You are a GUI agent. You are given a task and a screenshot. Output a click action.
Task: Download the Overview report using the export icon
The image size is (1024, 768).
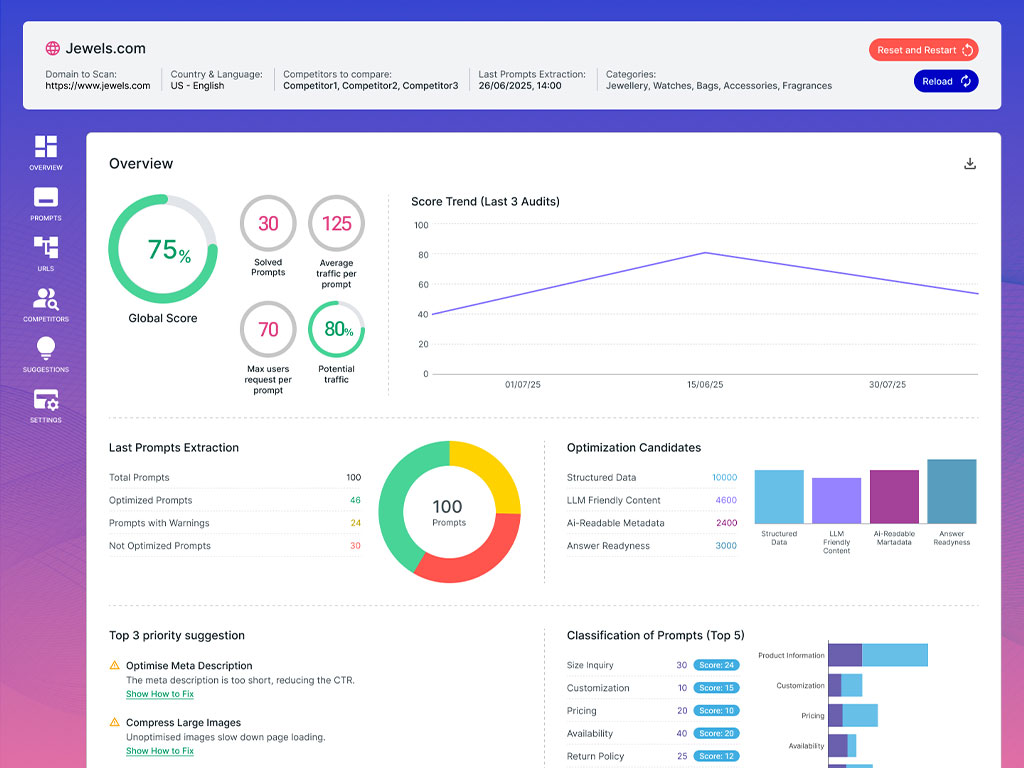pyautogui.click(x=969, y=162)
